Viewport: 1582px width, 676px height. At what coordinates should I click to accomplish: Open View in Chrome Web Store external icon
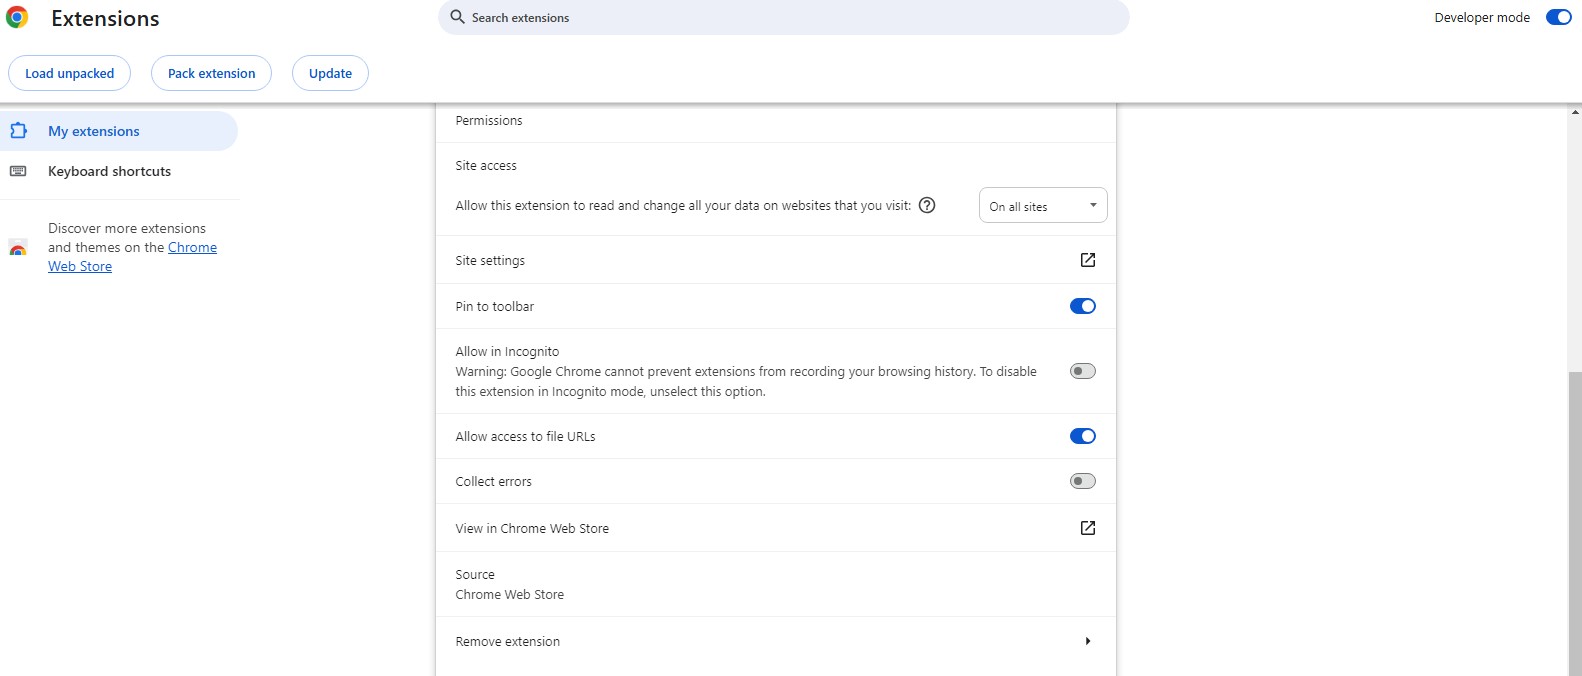(x=1088, y=528)
